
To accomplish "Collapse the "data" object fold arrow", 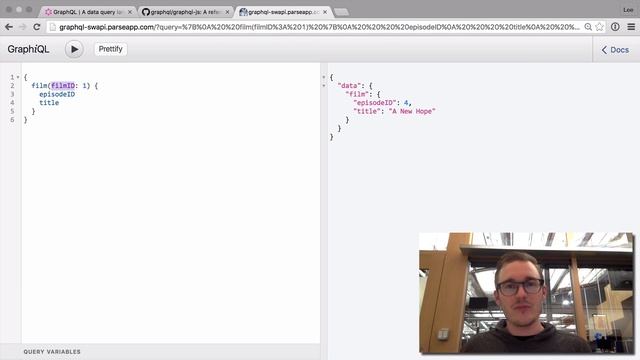I will click(x=324, y=86).
